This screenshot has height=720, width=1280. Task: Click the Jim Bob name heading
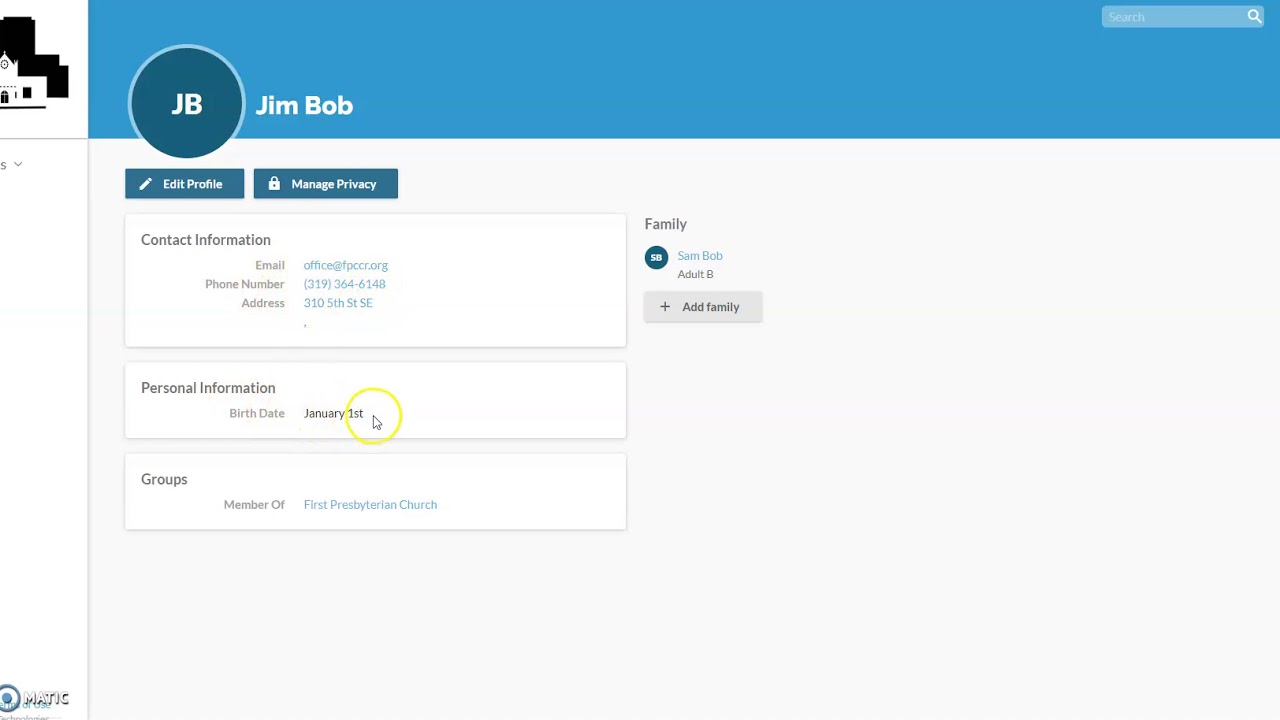point(304,105)
